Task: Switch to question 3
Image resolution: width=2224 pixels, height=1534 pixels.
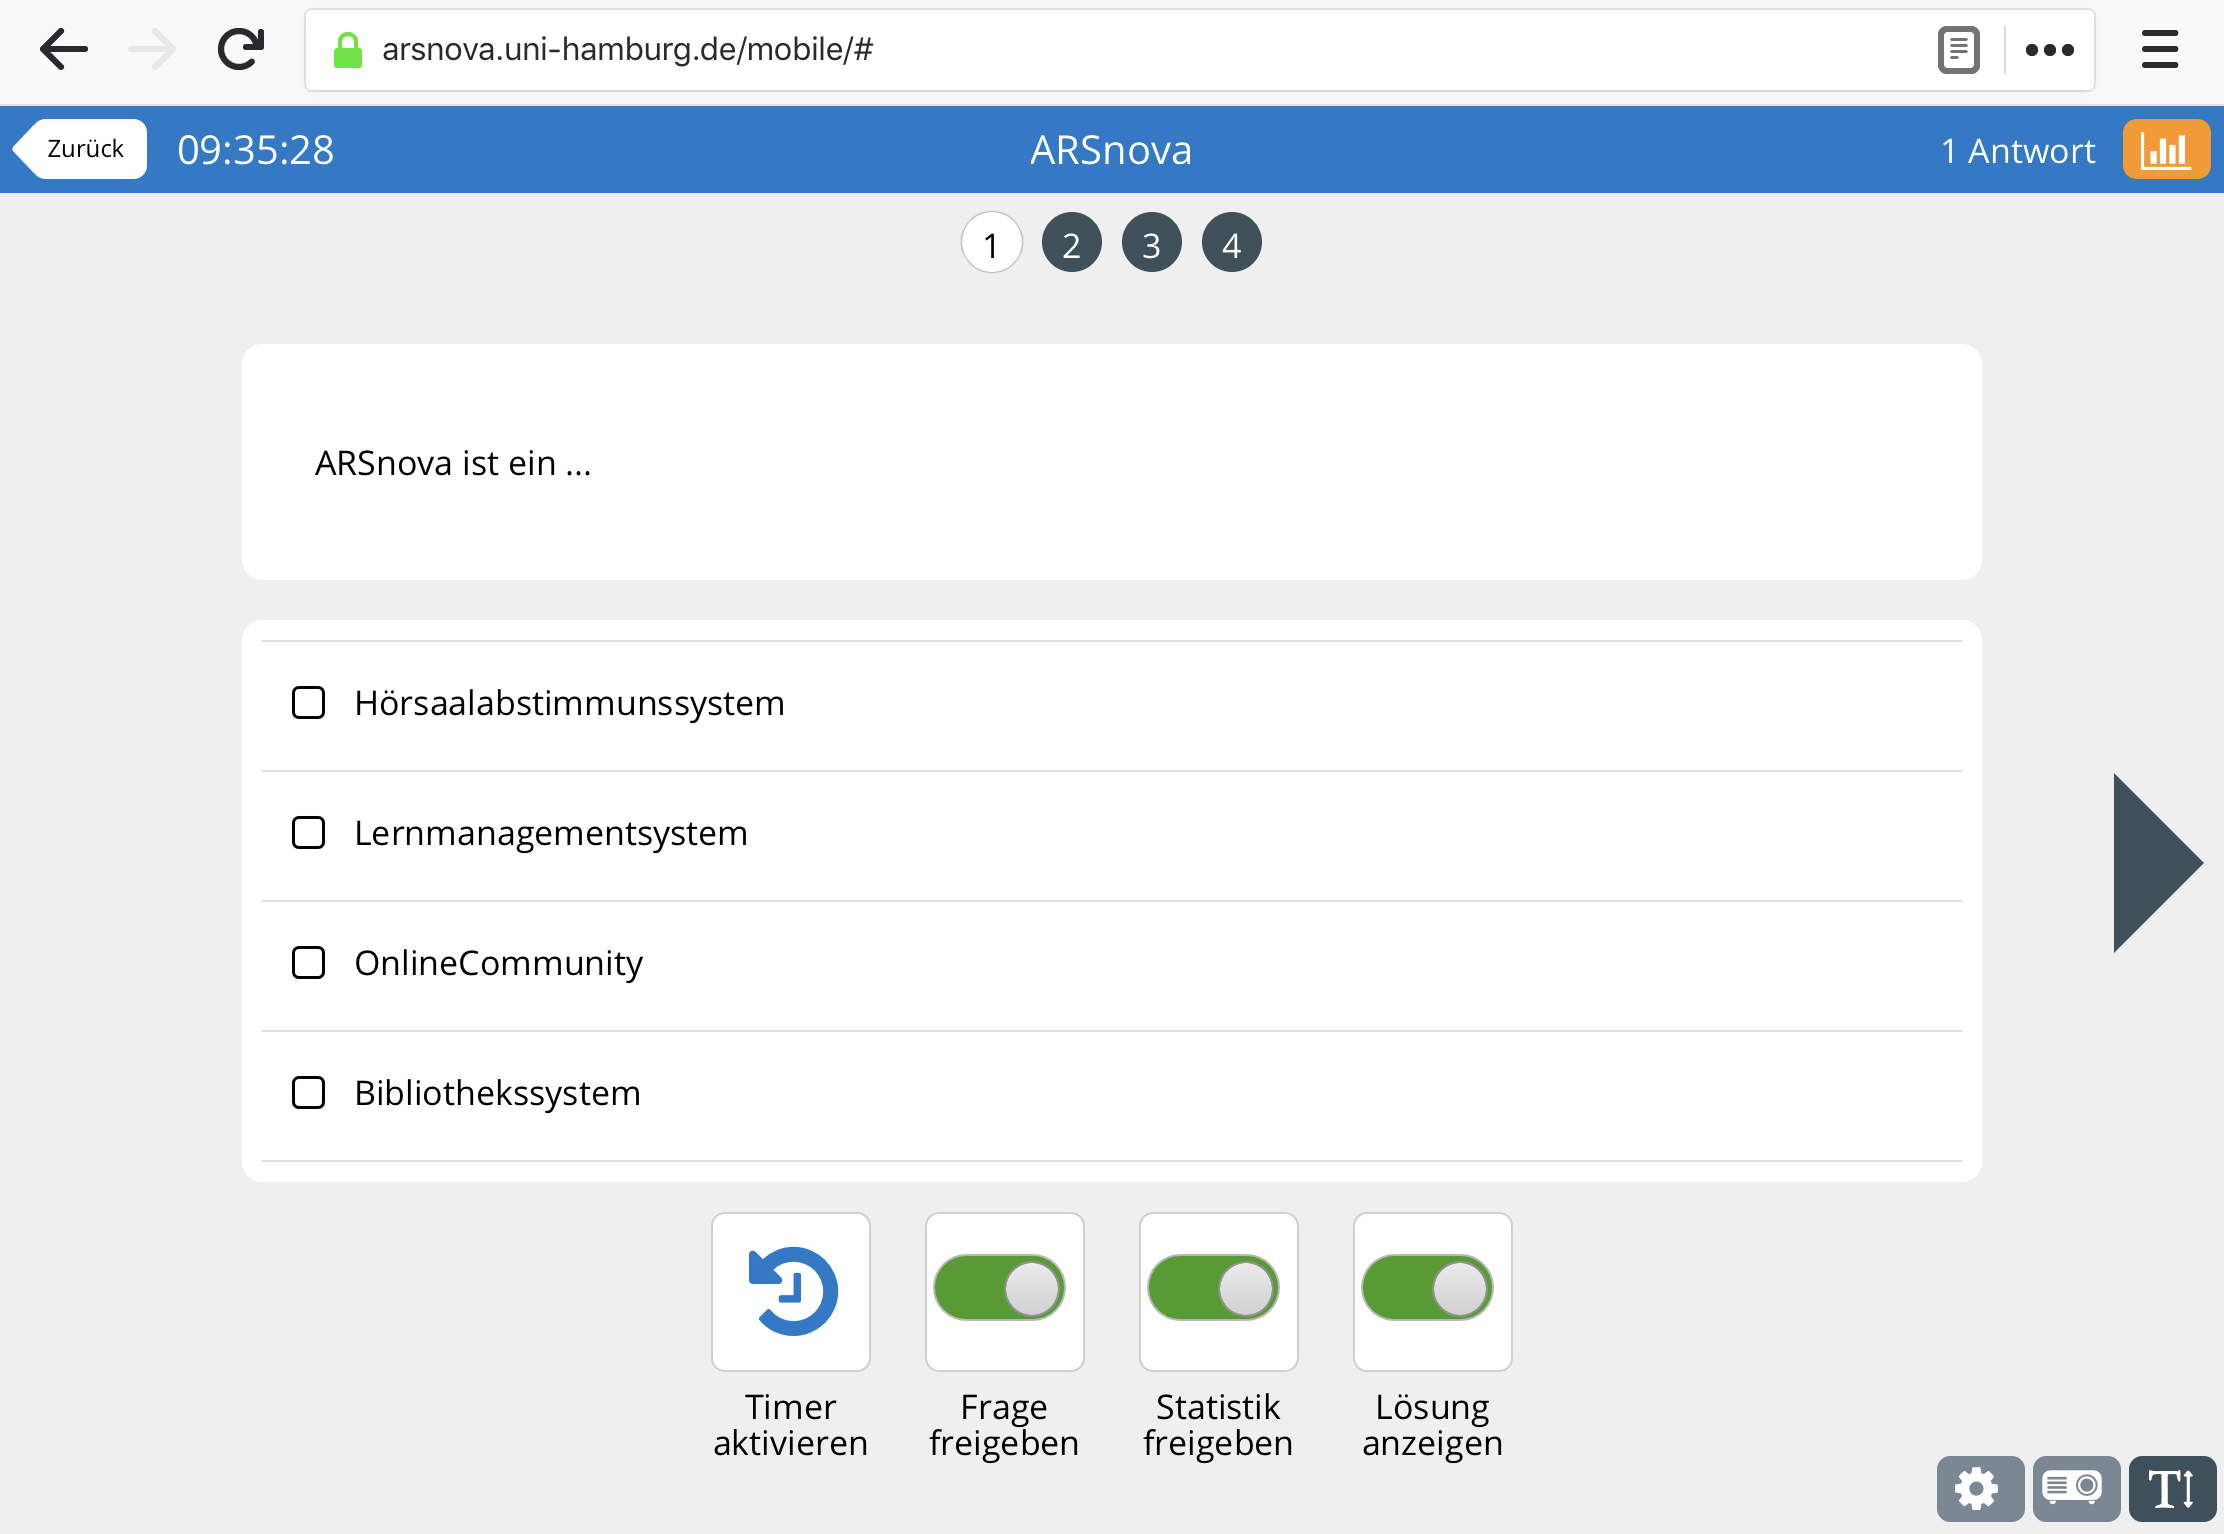Action: (1152, 243)
